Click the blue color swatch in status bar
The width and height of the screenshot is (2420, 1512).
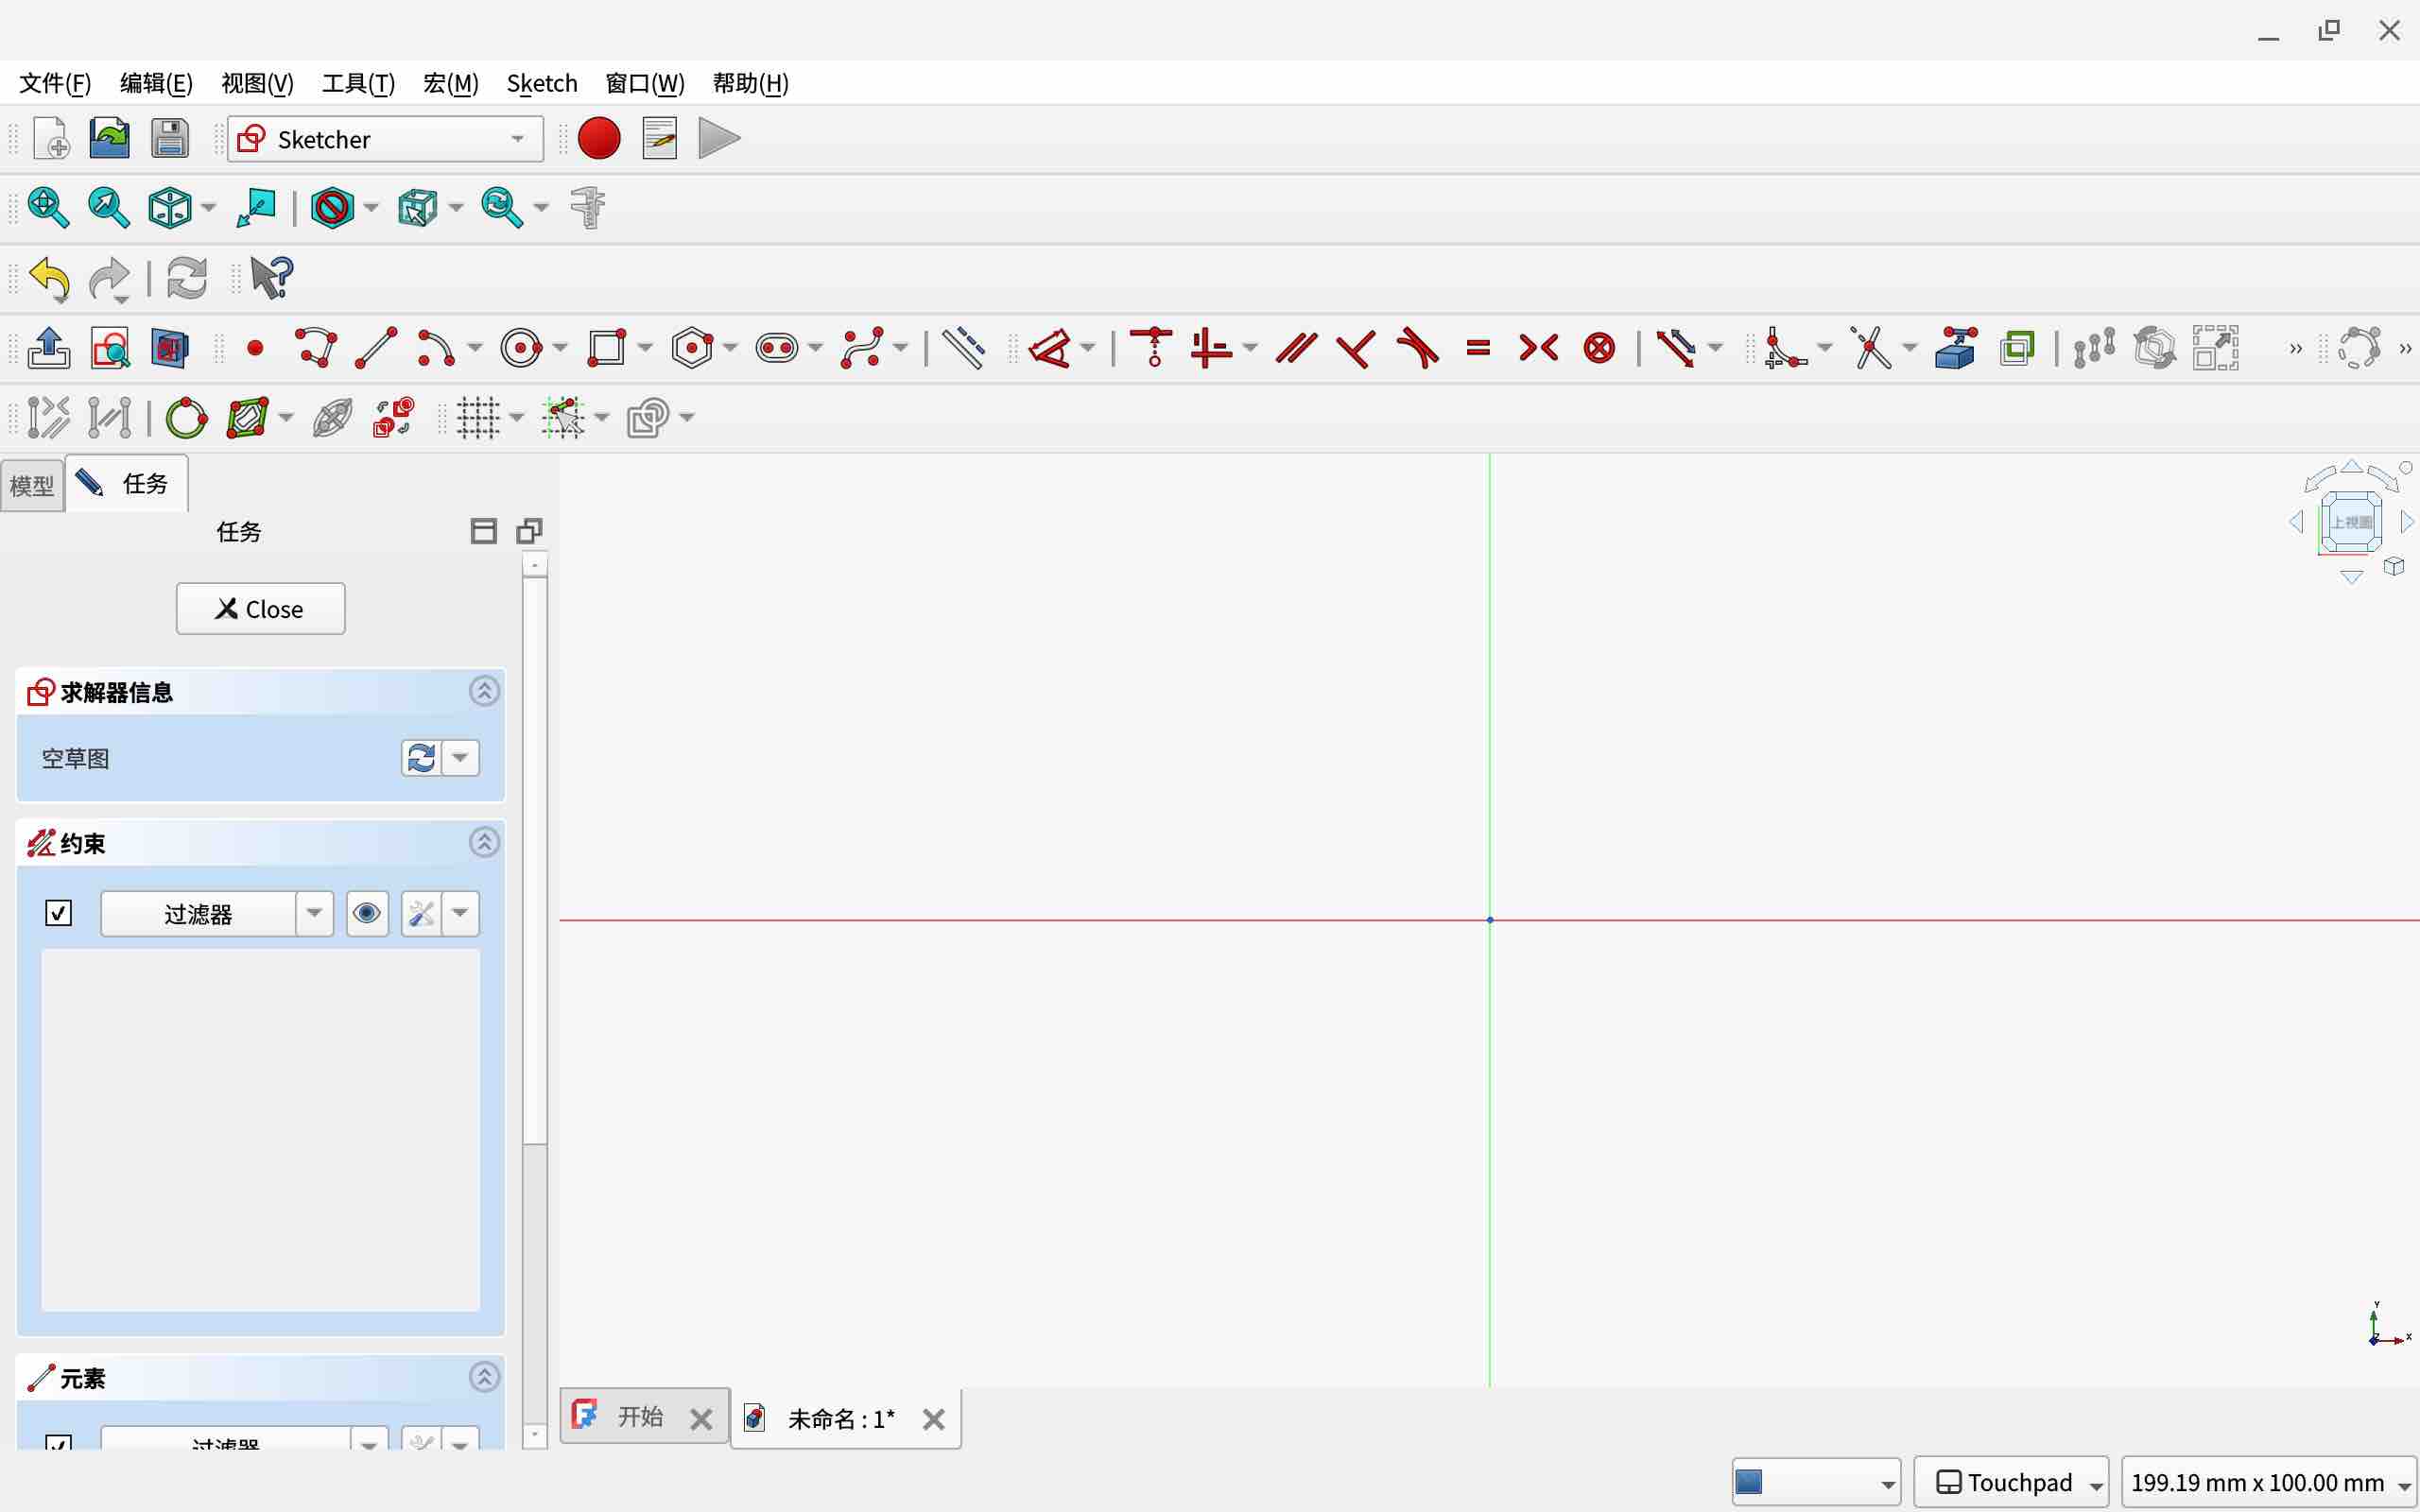pyautogui.click(x=1749, y=1482)
